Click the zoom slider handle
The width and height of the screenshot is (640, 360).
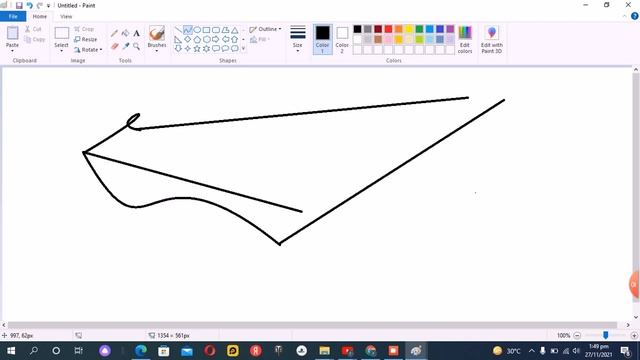click(x=606, y=335)
